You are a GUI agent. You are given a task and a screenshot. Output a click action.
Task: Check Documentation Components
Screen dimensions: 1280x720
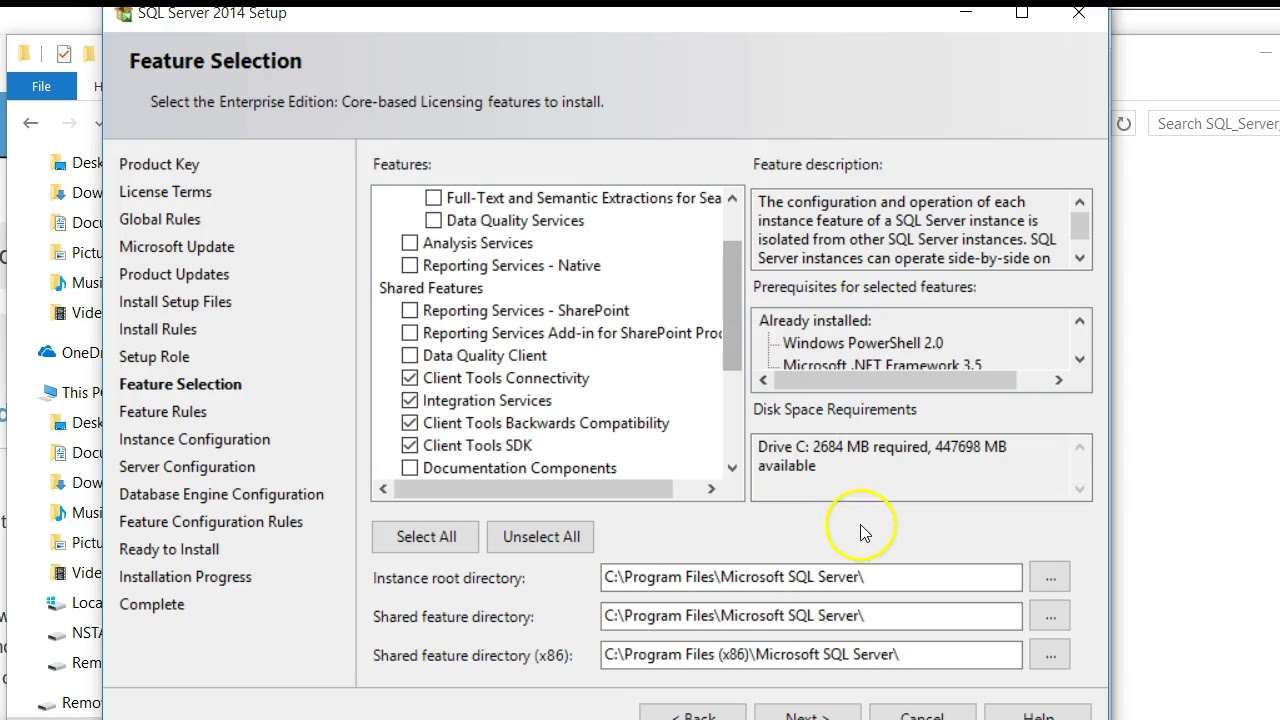tap(410, 468)
